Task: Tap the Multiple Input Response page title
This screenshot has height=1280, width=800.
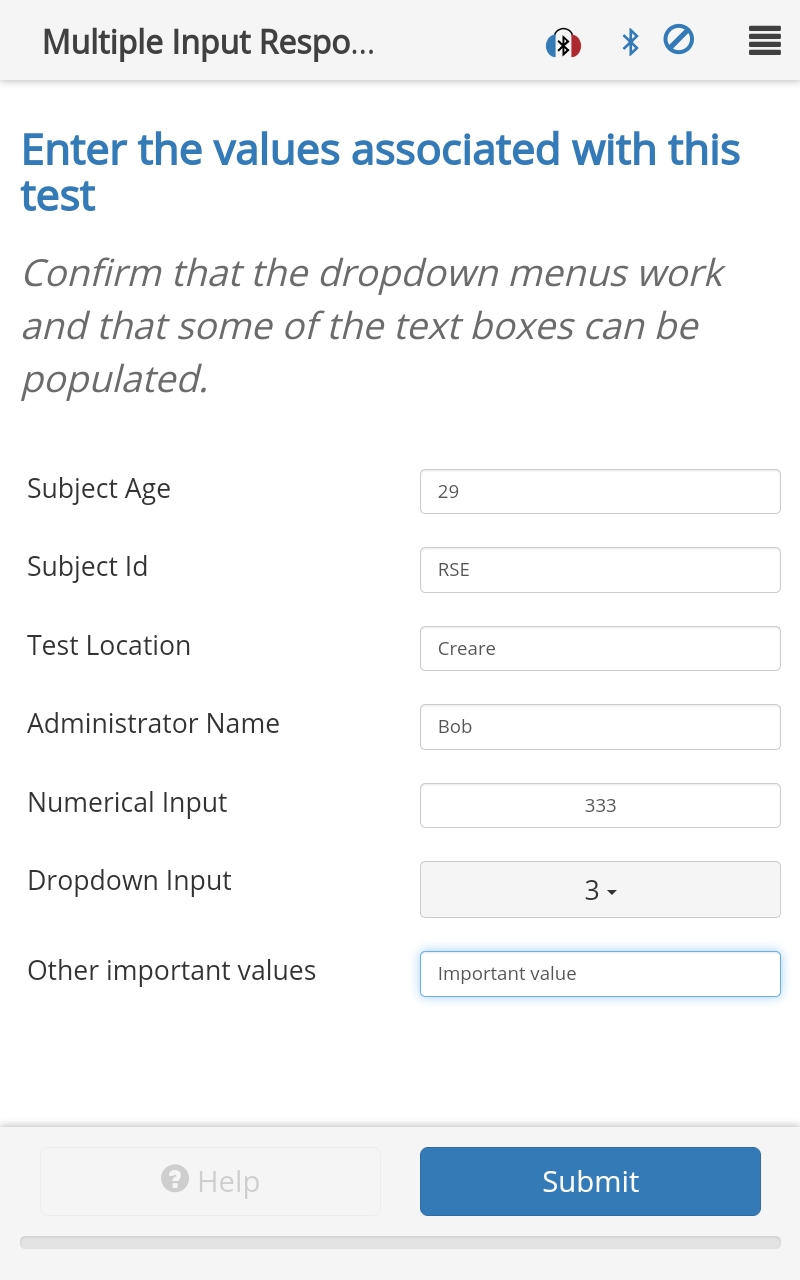Action: click(x=208, y=42)
